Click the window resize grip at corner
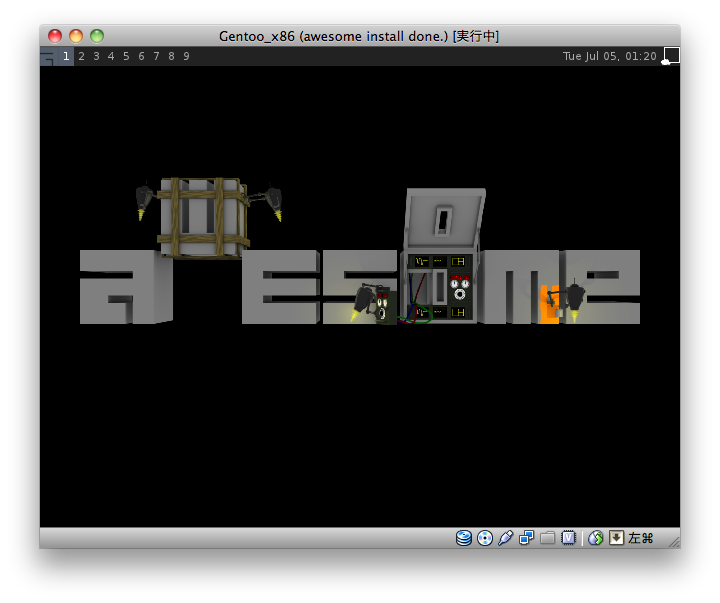The height and width of the screenshot is (603, 720). point(674,542)
